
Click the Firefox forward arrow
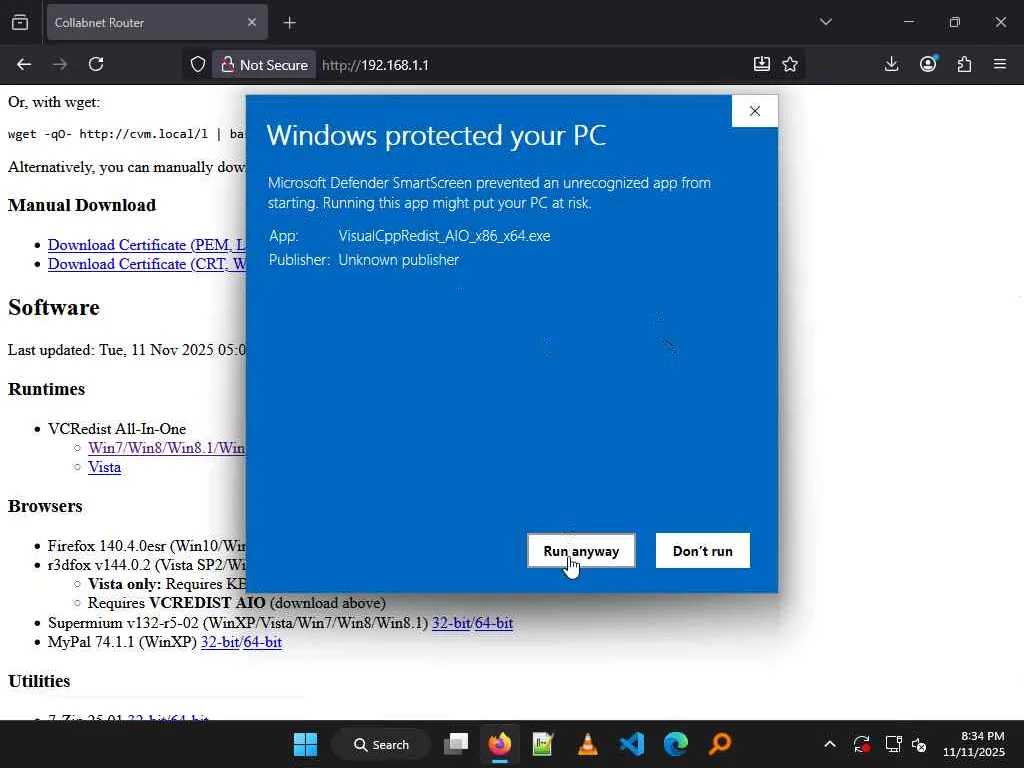coord(60,64)
